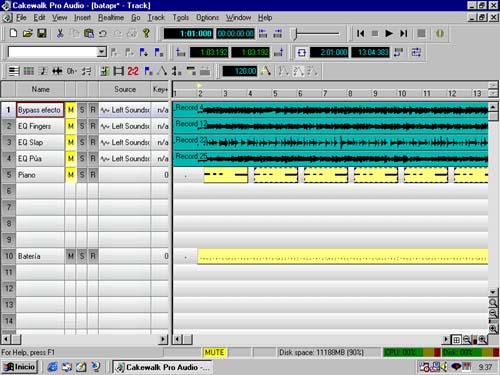Unmute the EQ Fingers track
The image size is (500, 375).
pyautogui.click(x=71, y=126)
